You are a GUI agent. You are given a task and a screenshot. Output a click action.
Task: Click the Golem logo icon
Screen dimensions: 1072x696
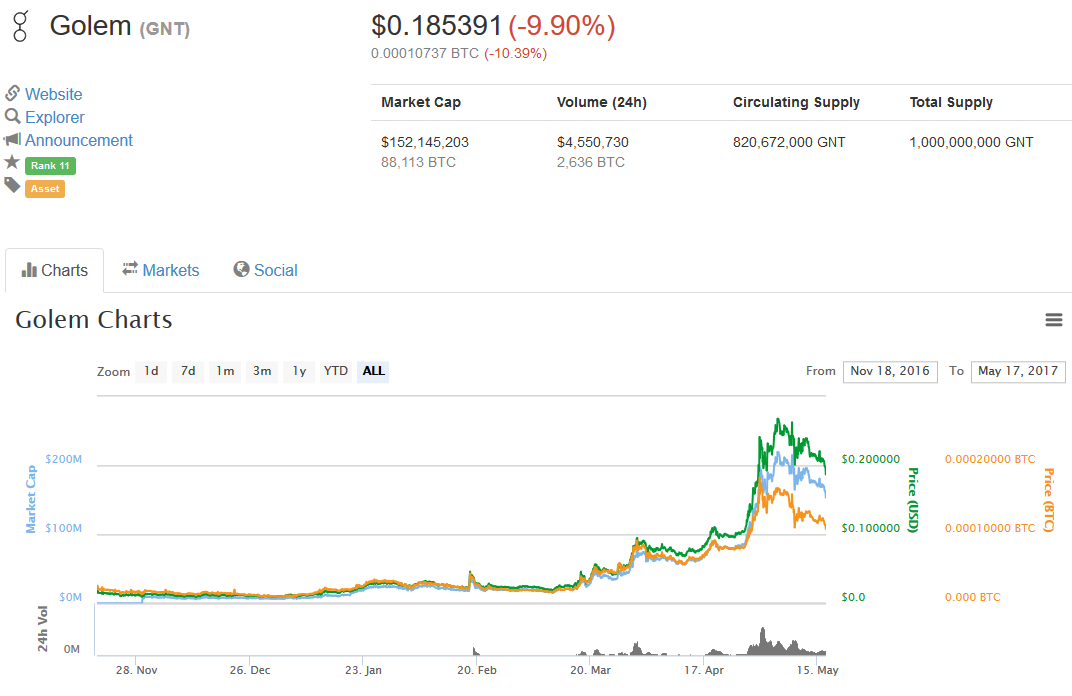(21, 26)
